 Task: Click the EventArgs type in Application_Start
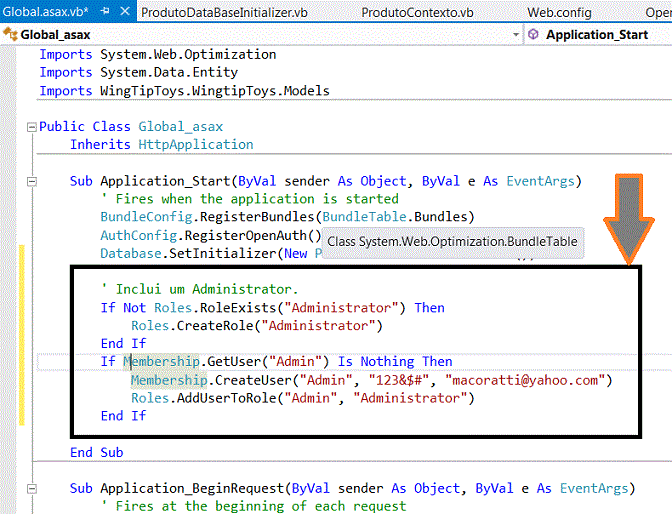[x=540, y=181]
